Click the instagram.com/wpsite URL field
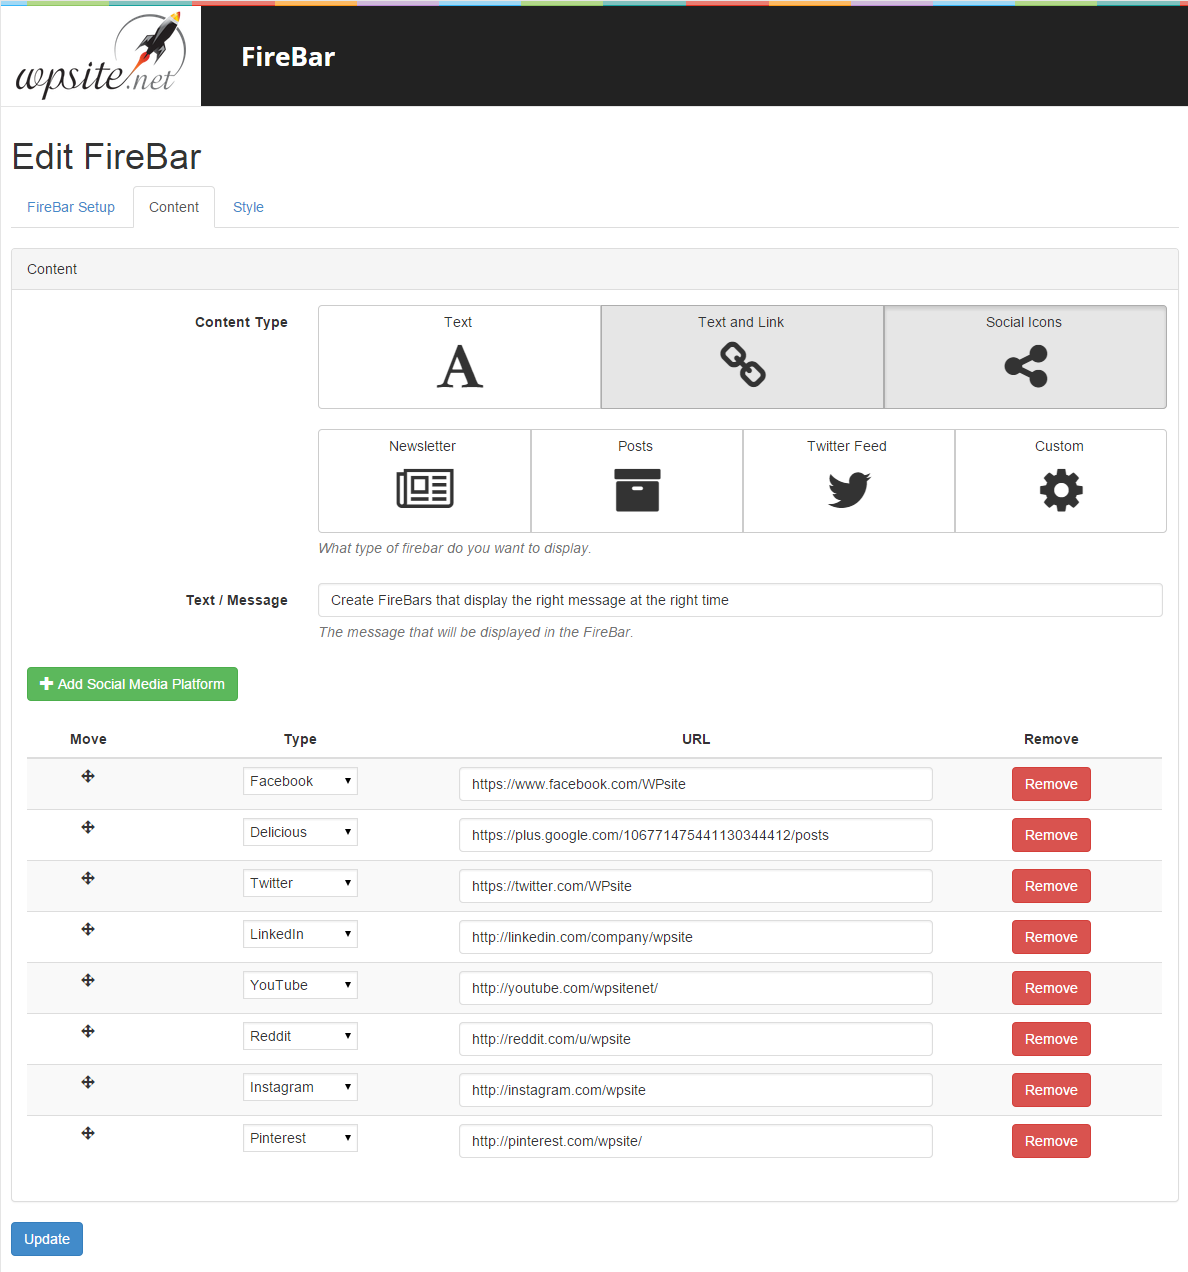Viewport: 1188px width, 1272px height. [x=696, y=1090]
